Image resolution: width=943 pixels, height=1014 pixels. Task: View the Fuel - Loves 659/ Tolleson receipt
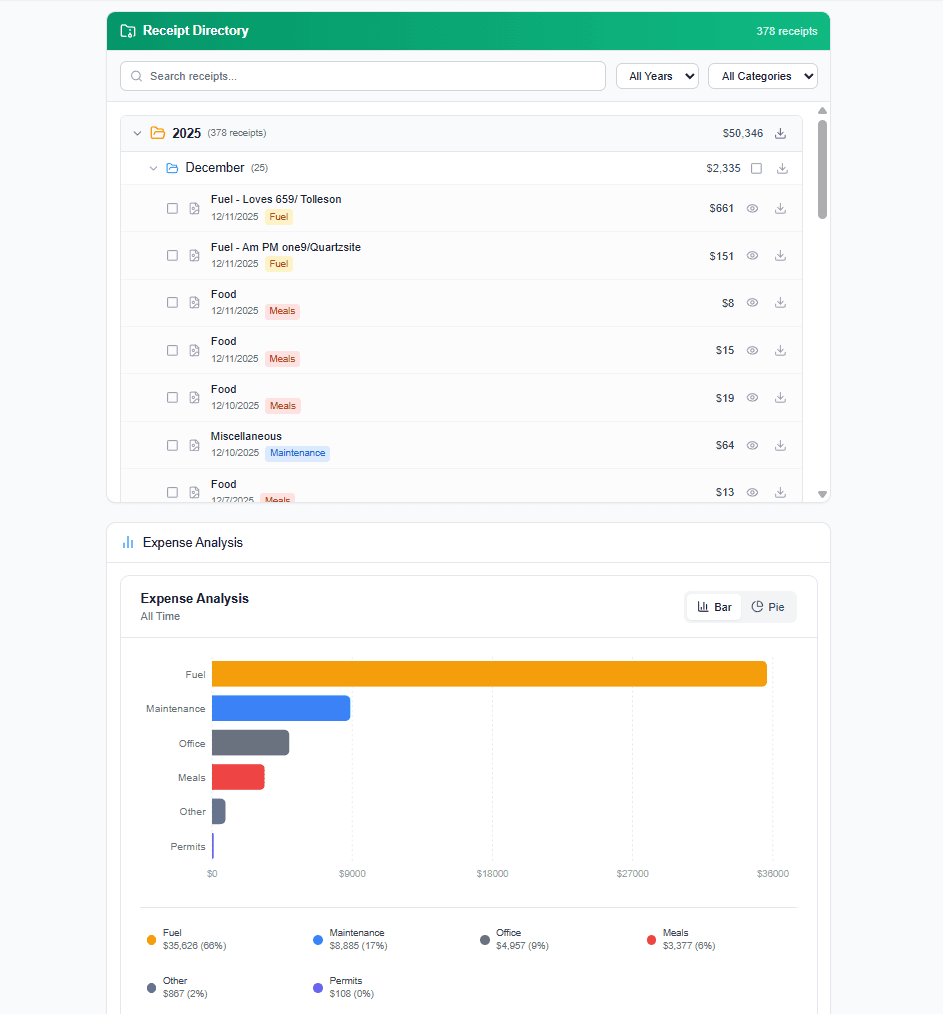click(x=752, y=208)
